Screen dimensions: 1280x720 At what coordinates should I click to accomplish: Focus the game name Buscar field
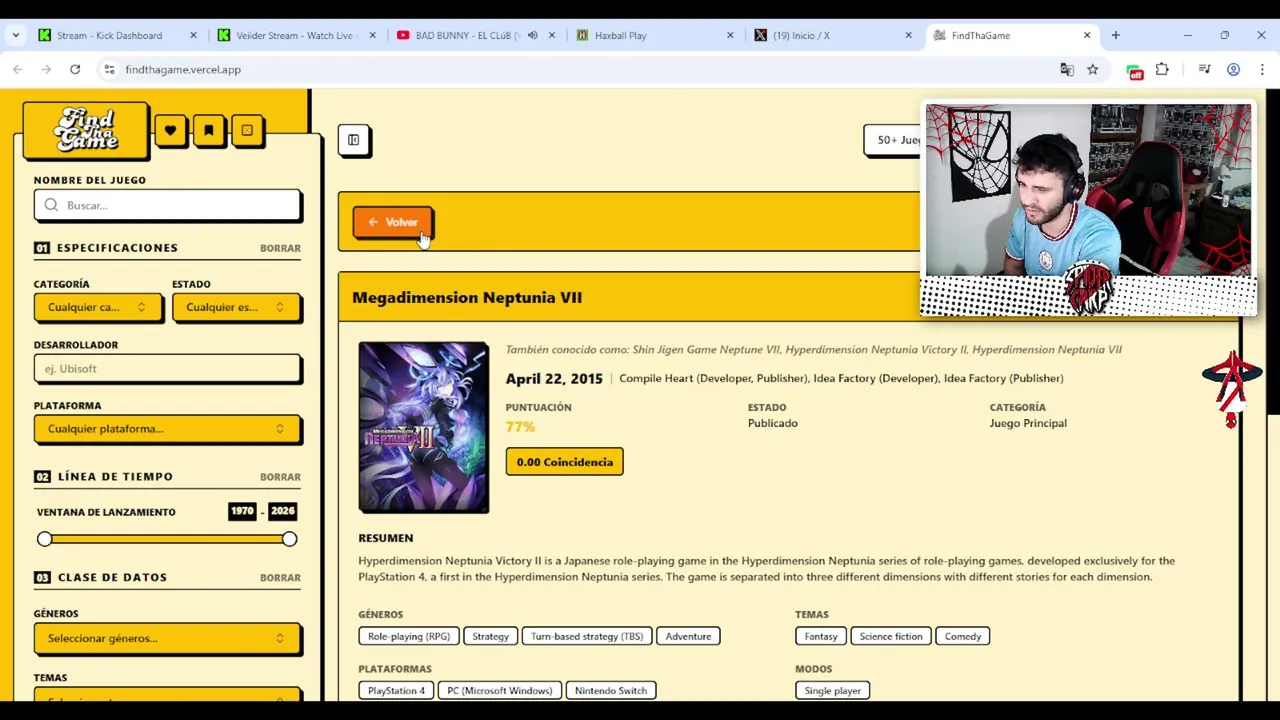click(167, 205)
